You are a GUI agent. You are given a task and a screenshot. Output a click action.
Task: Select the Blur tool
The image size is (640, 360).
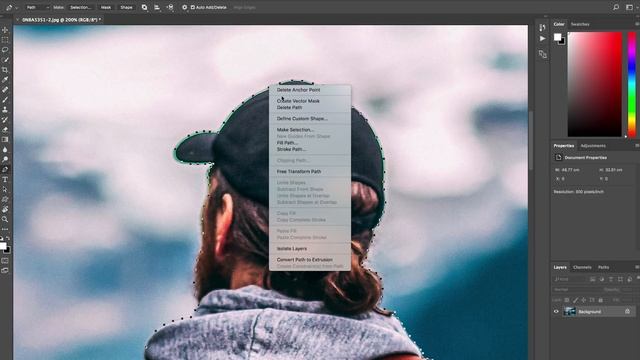point(5,149)
